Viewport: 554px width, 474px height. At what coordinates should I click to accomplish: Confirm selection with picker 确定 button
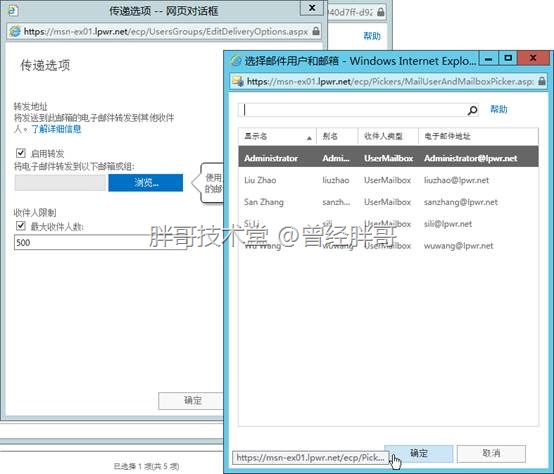click(419, 454)
